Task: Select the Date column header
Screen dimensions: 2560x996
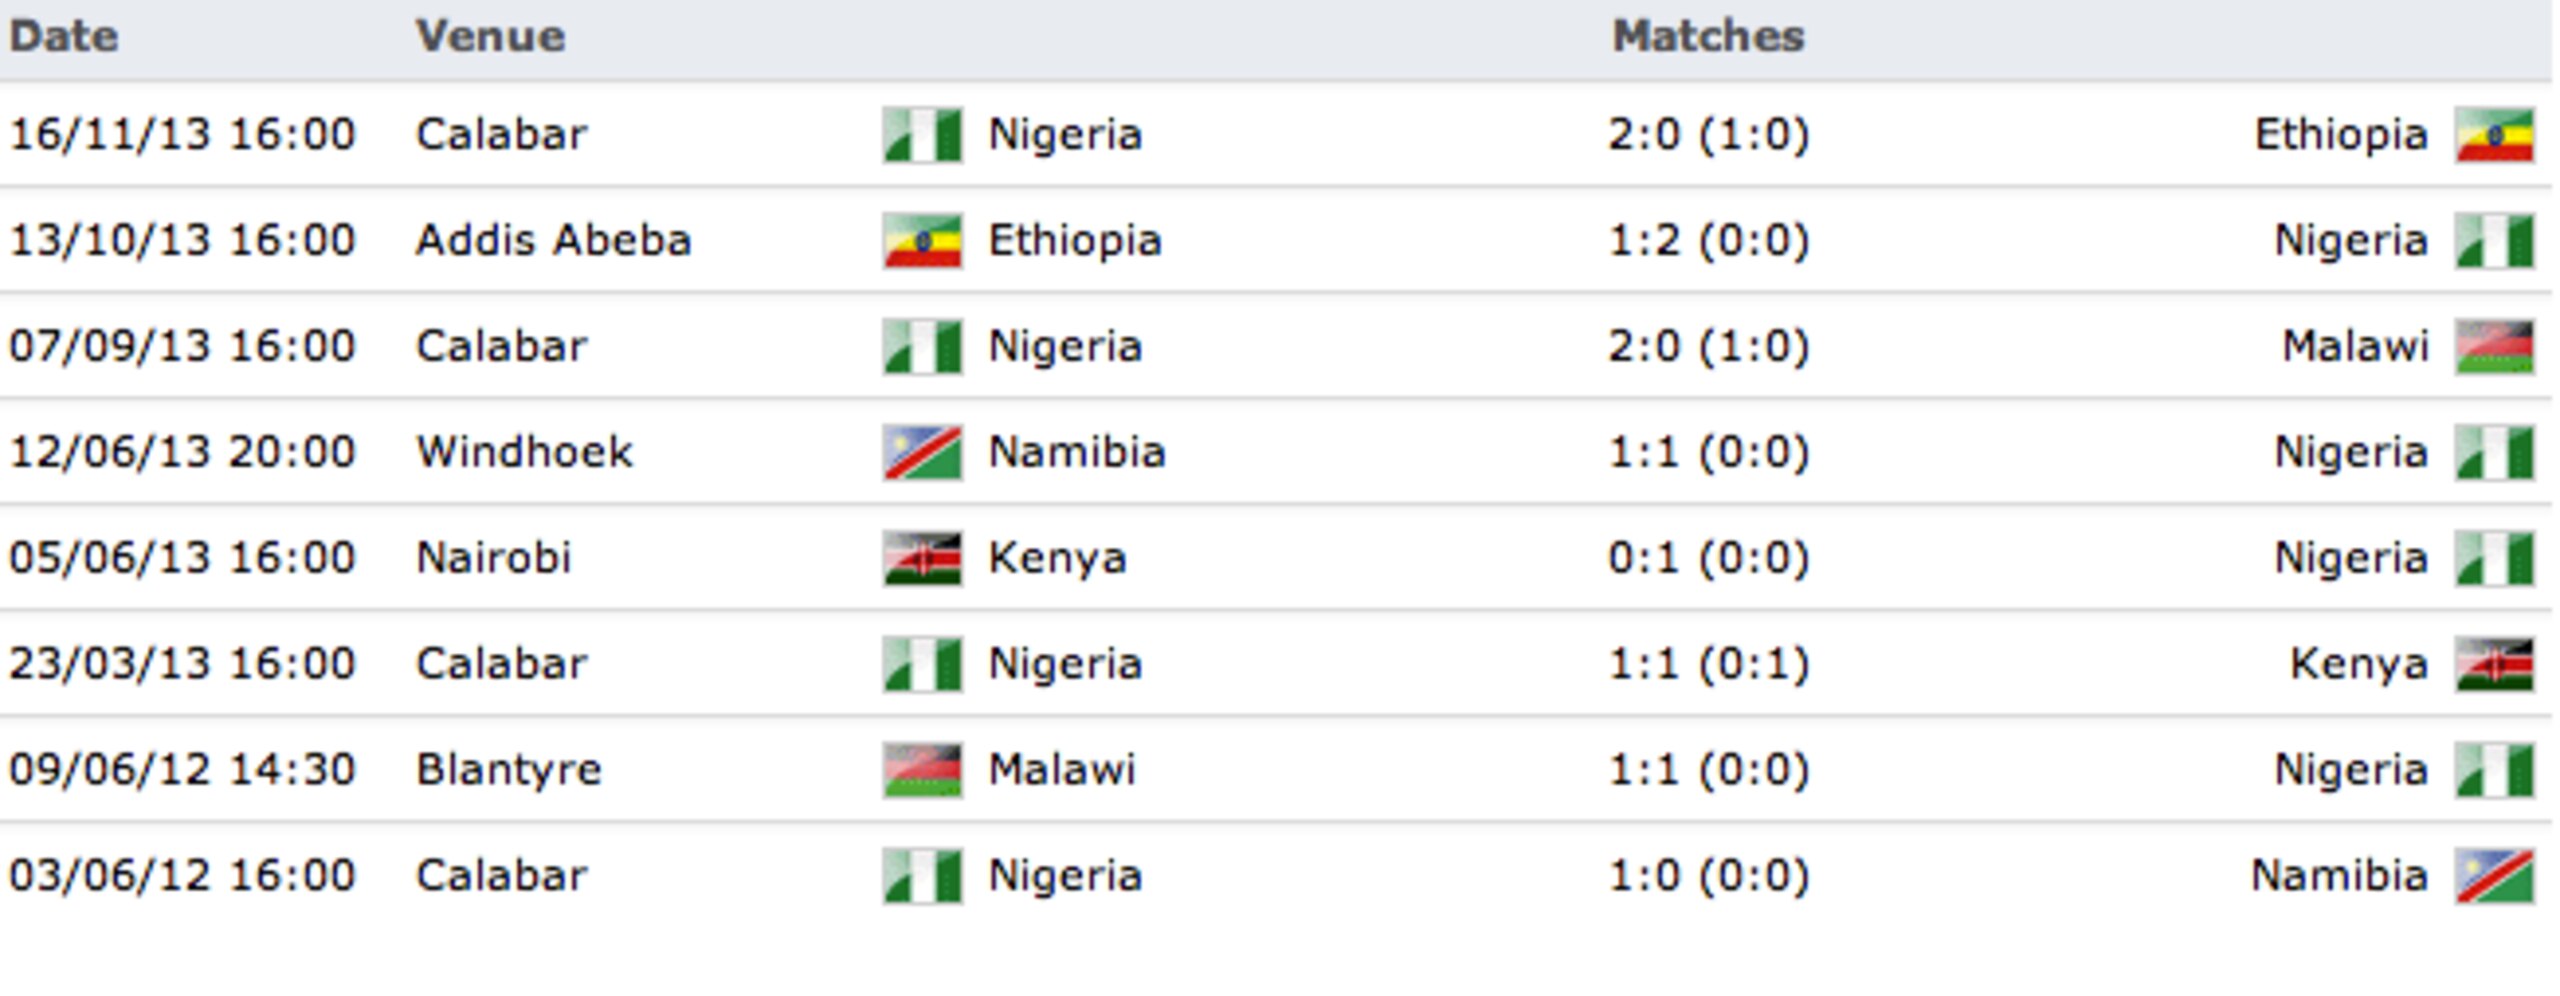Action: pos(64,37)
